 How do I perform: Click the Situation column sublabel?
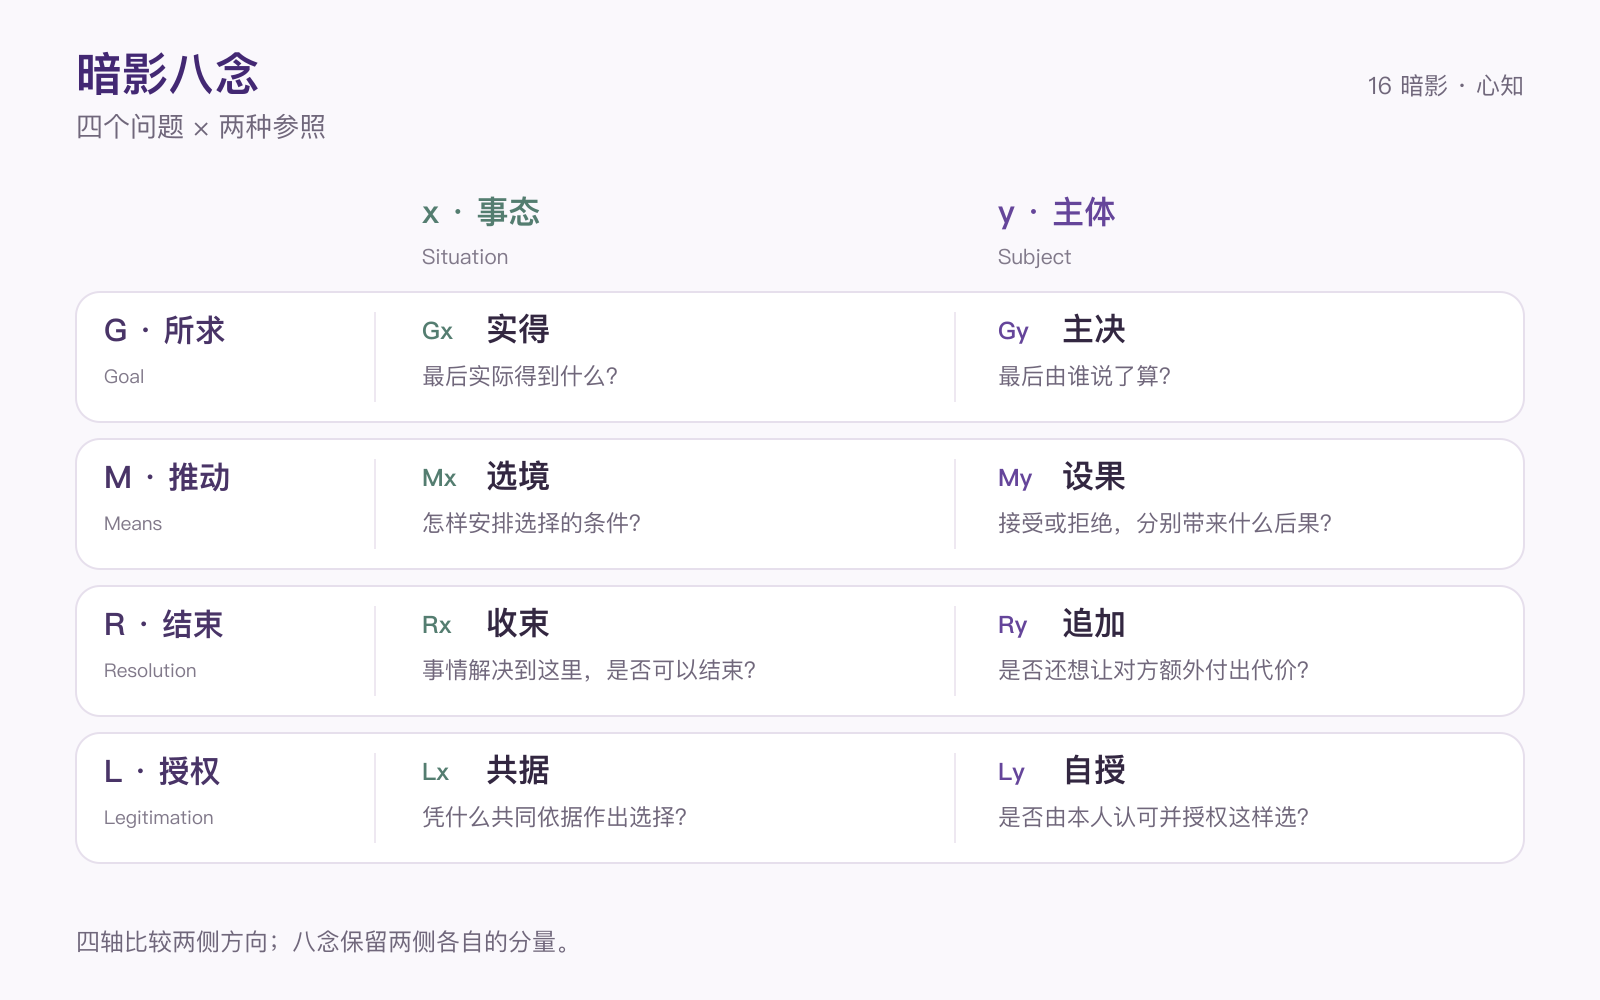(x=465, y=257)
